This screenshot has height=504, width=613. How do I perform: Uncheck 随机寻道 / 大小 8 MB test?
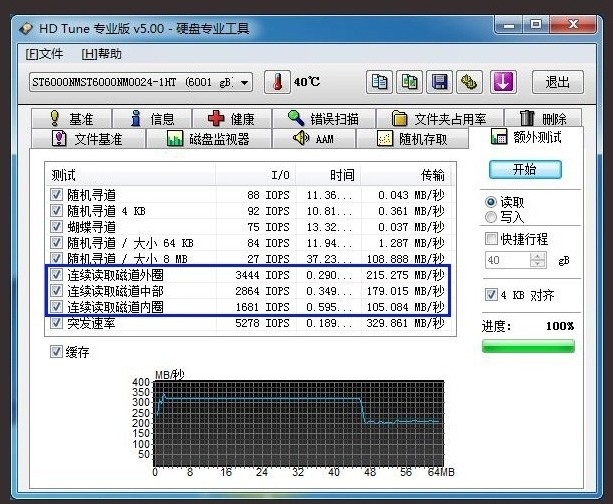coord(56,258)
